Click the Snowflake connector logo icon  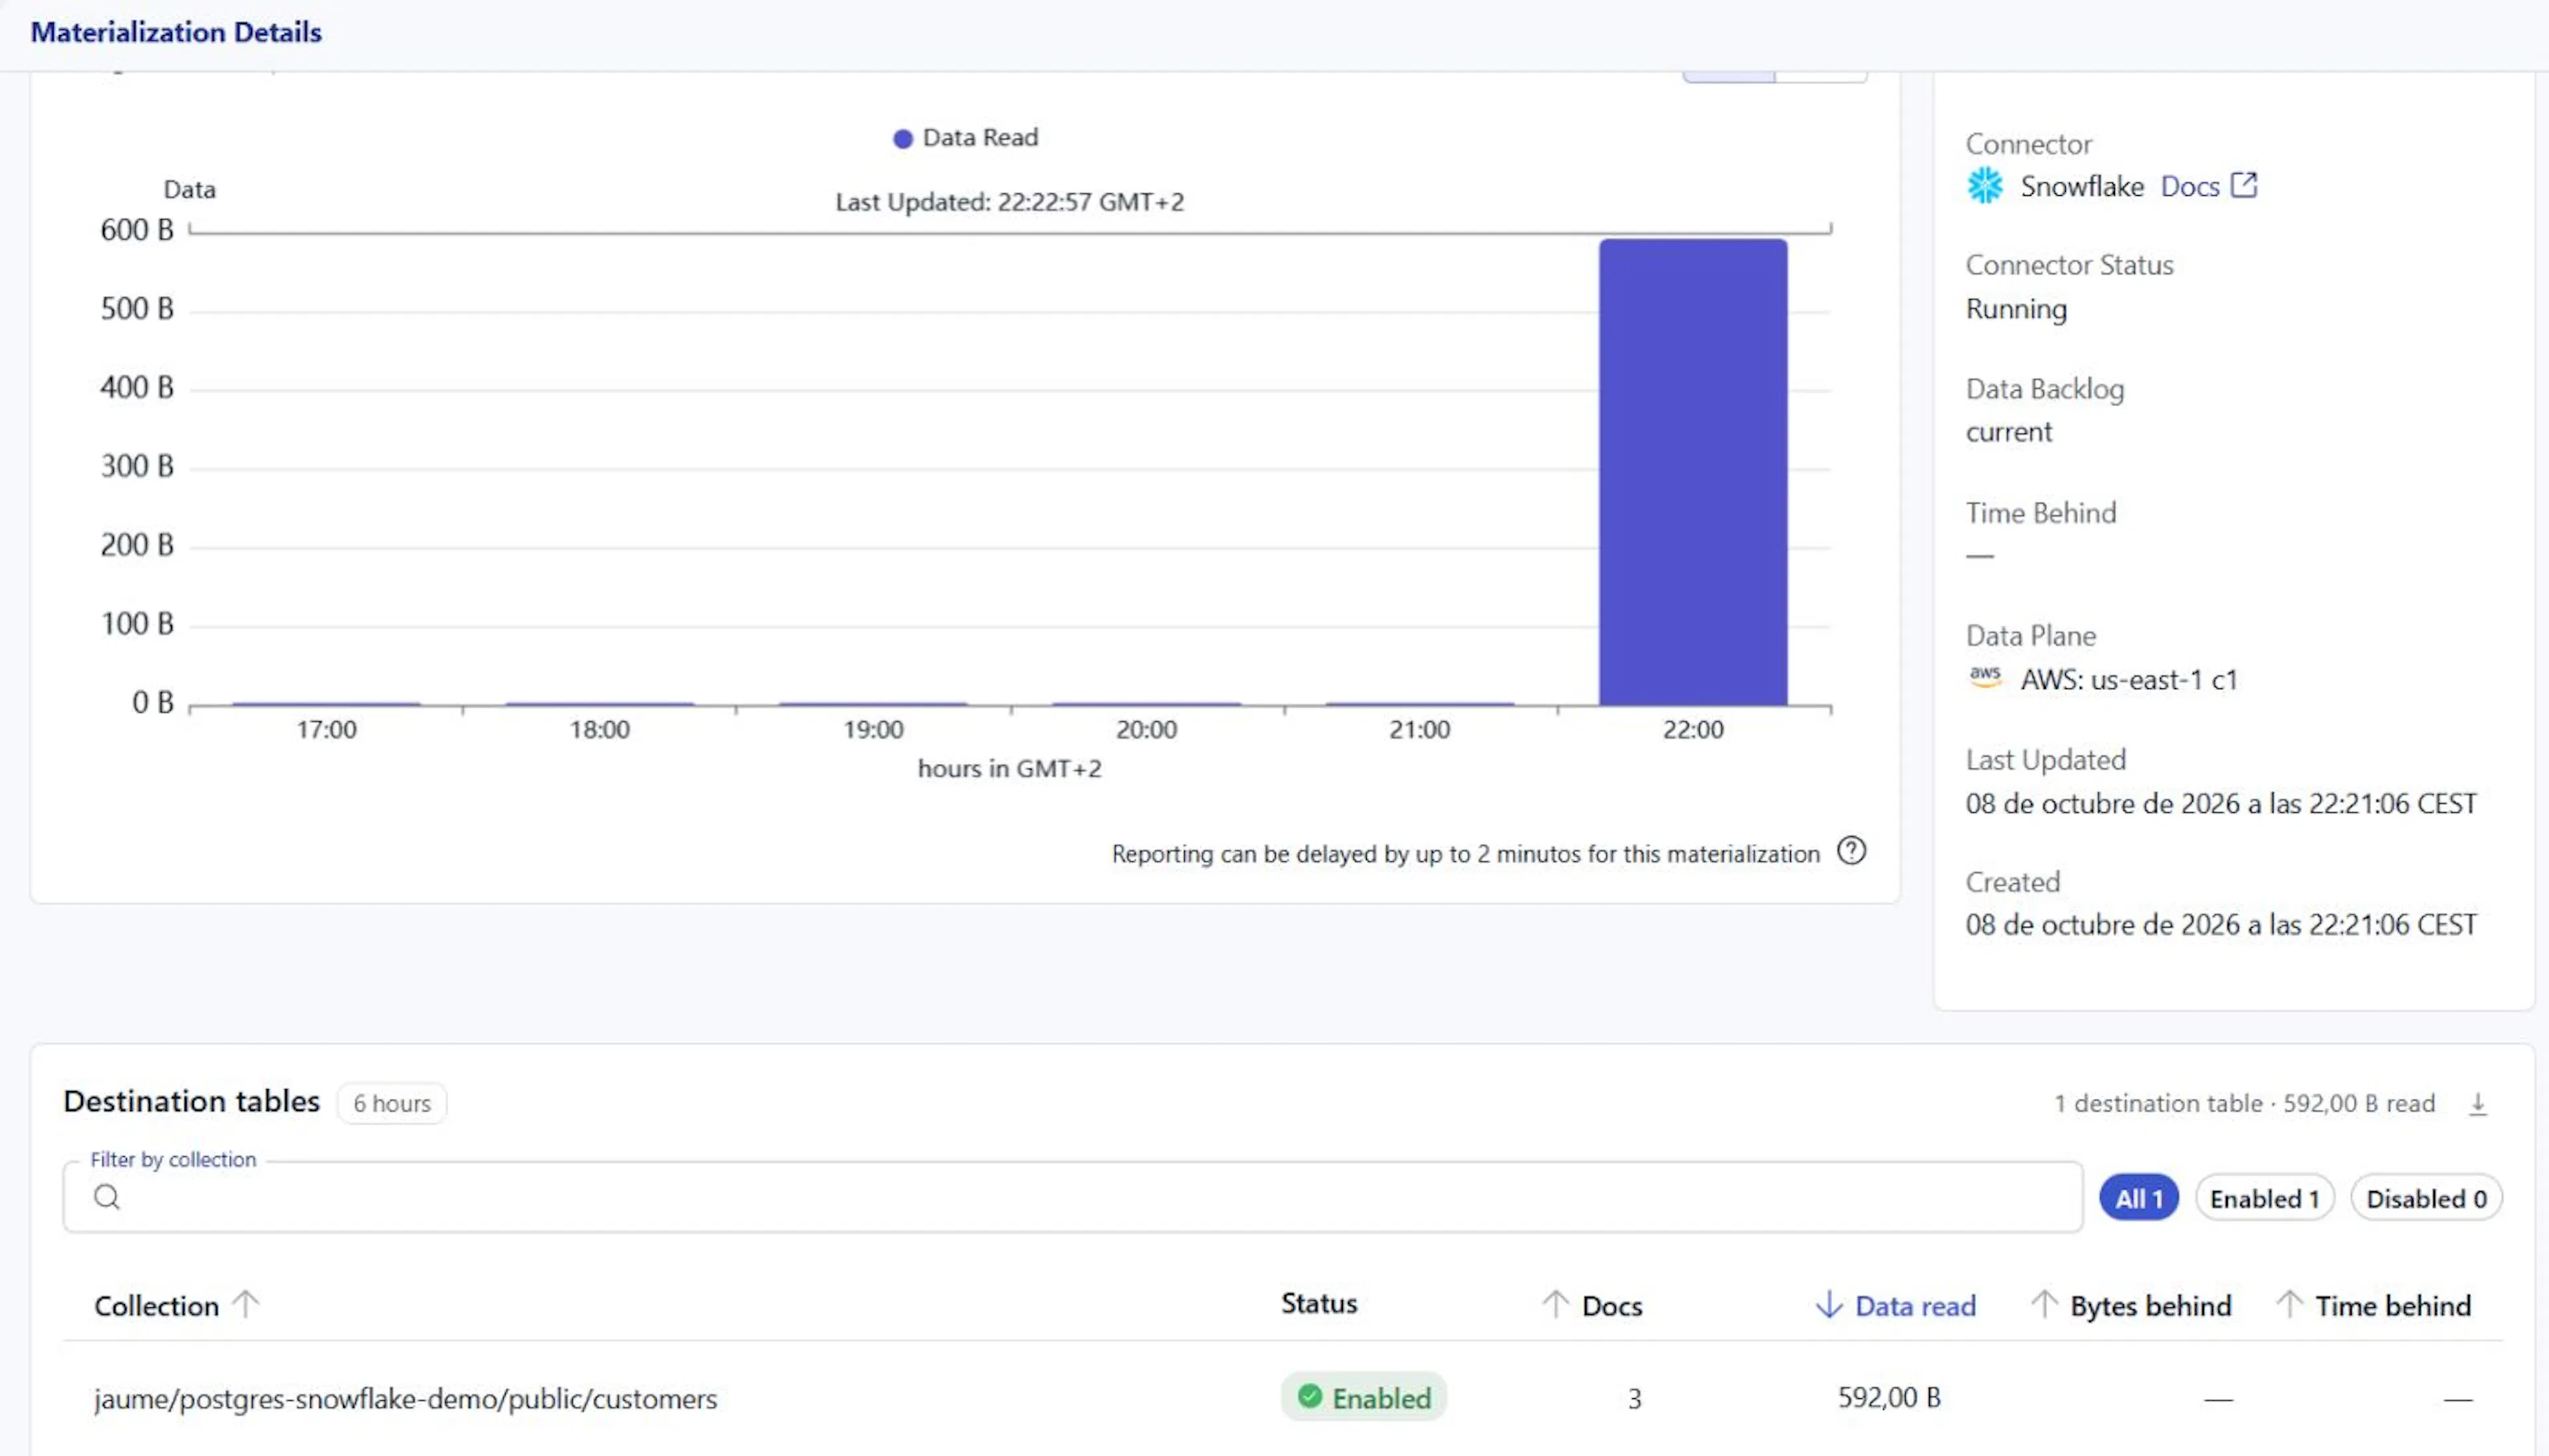pos(1985,186)
